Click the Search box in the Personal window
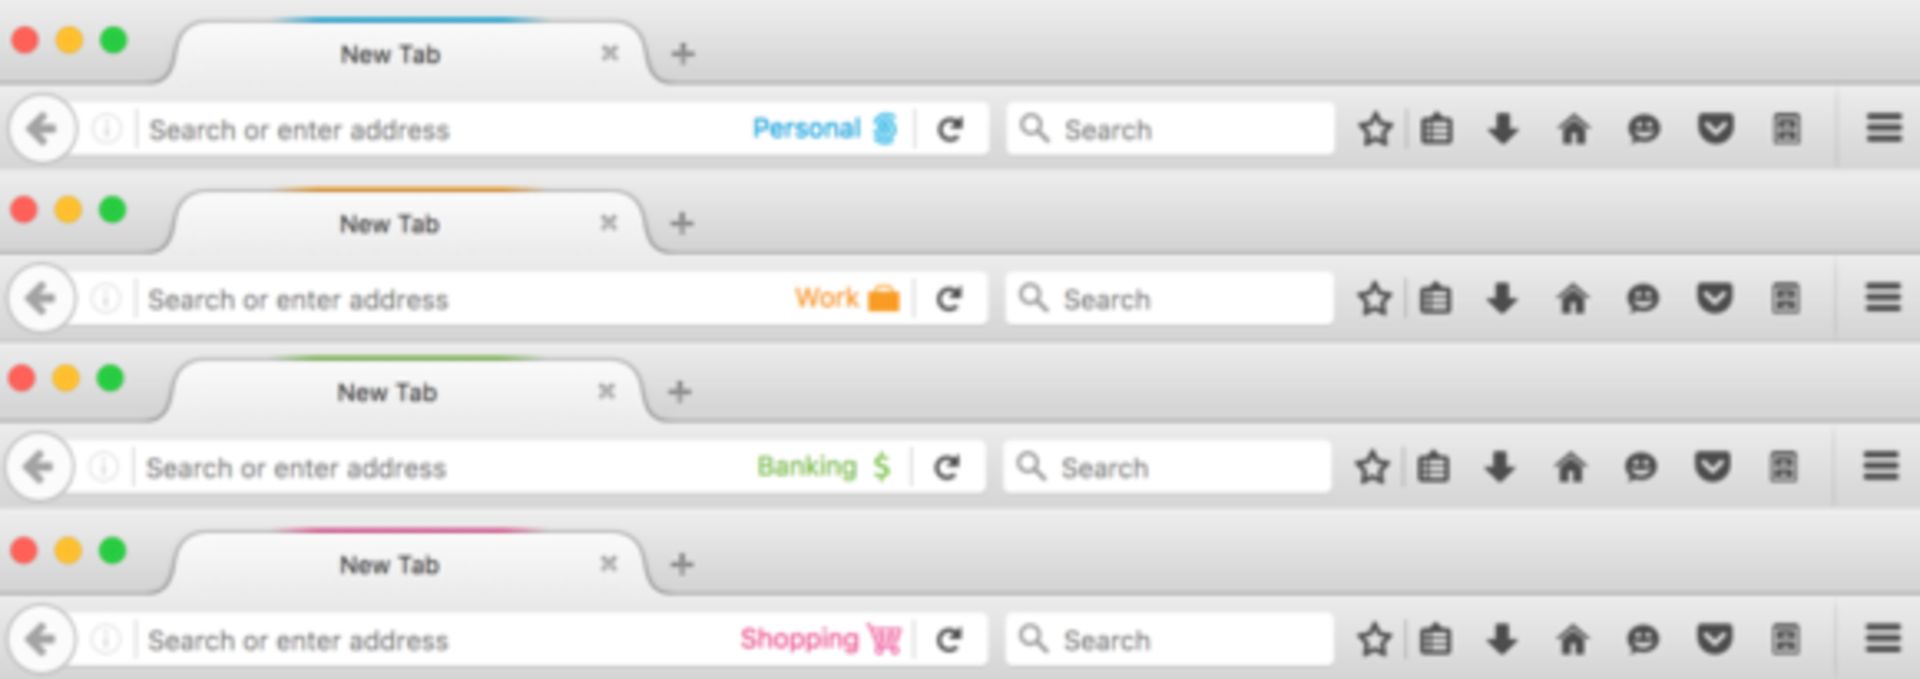This screenshot has width=1920, height=679. (x=1170, y=128)
